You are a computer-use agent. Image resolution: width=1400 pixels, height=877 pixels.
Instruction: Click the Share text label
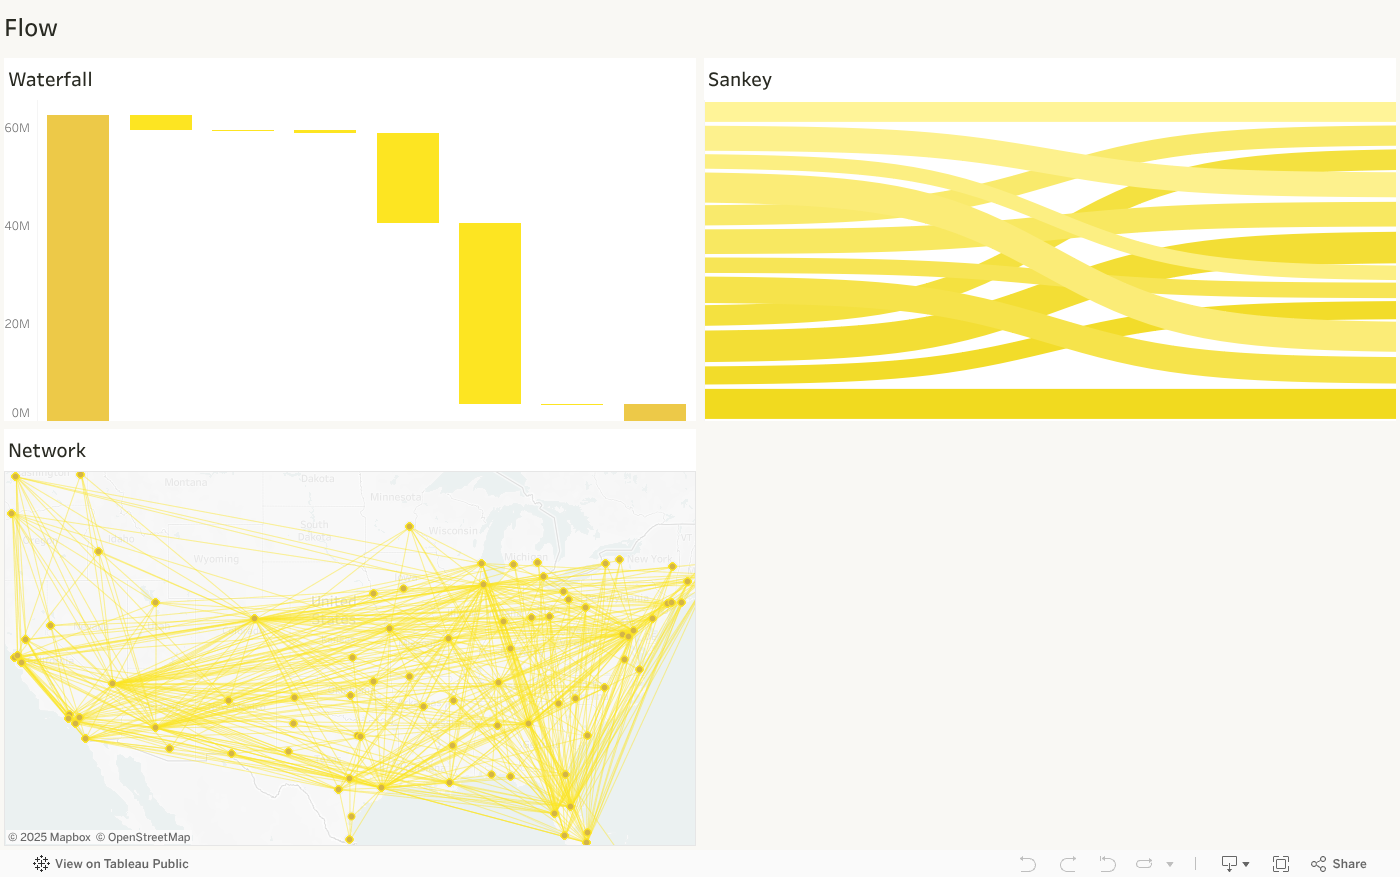(1349, 864)
